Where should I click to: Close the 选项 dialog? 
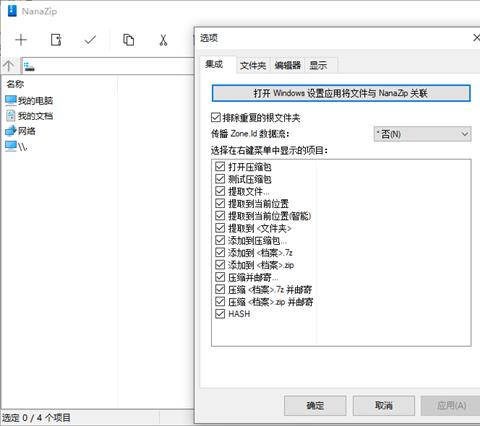476,38
